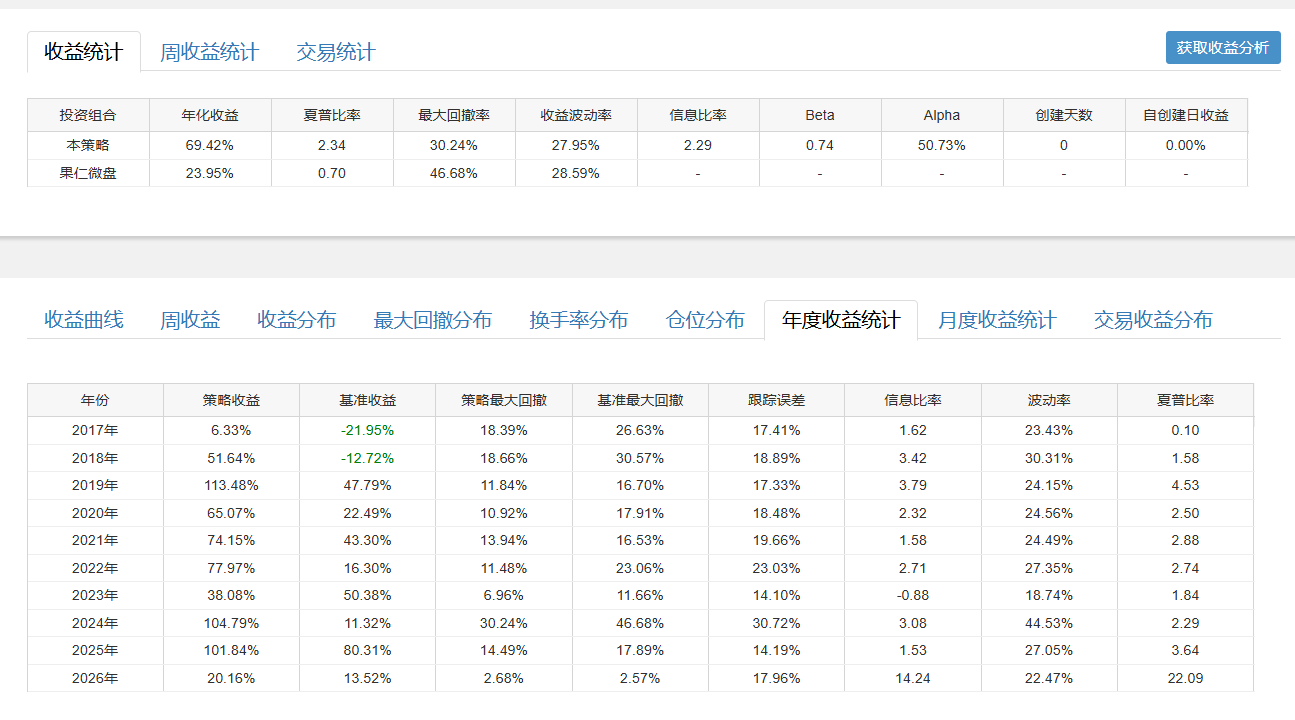
Task: Select the 2023年 row label
Action: [x=95, y=595]
